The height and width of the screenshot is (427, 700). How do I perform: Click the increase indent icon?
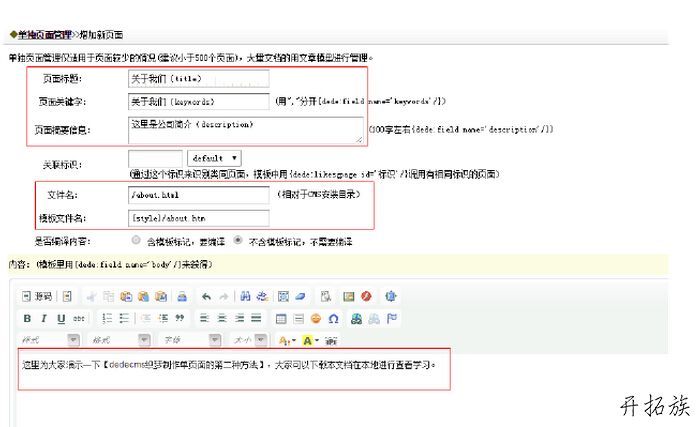(x=163, y=318)
